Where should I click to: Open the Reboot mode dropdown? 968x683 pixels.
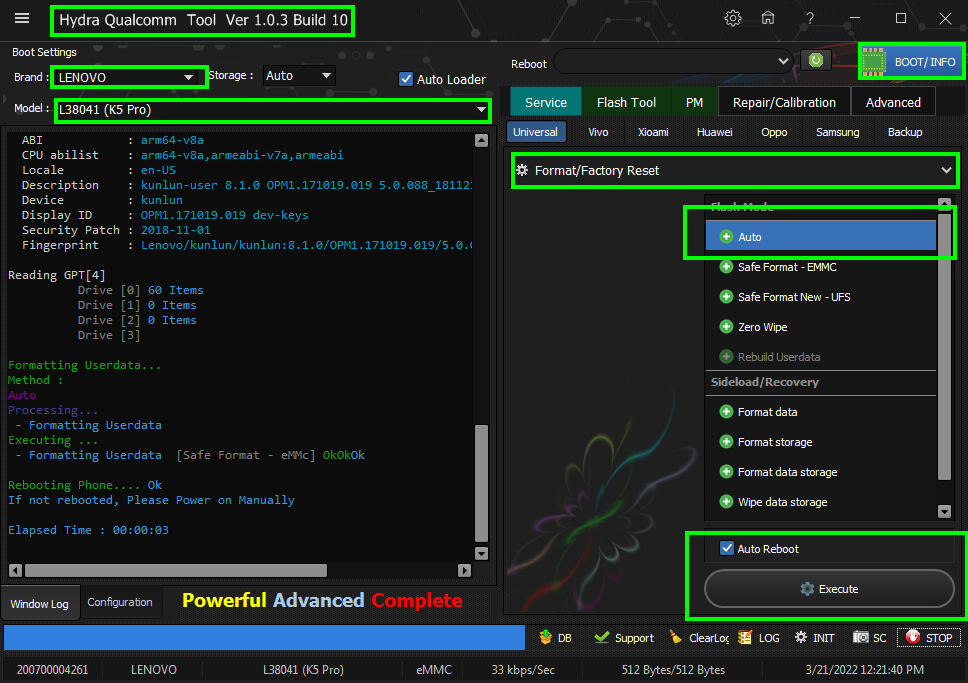(x=673, y=61)
